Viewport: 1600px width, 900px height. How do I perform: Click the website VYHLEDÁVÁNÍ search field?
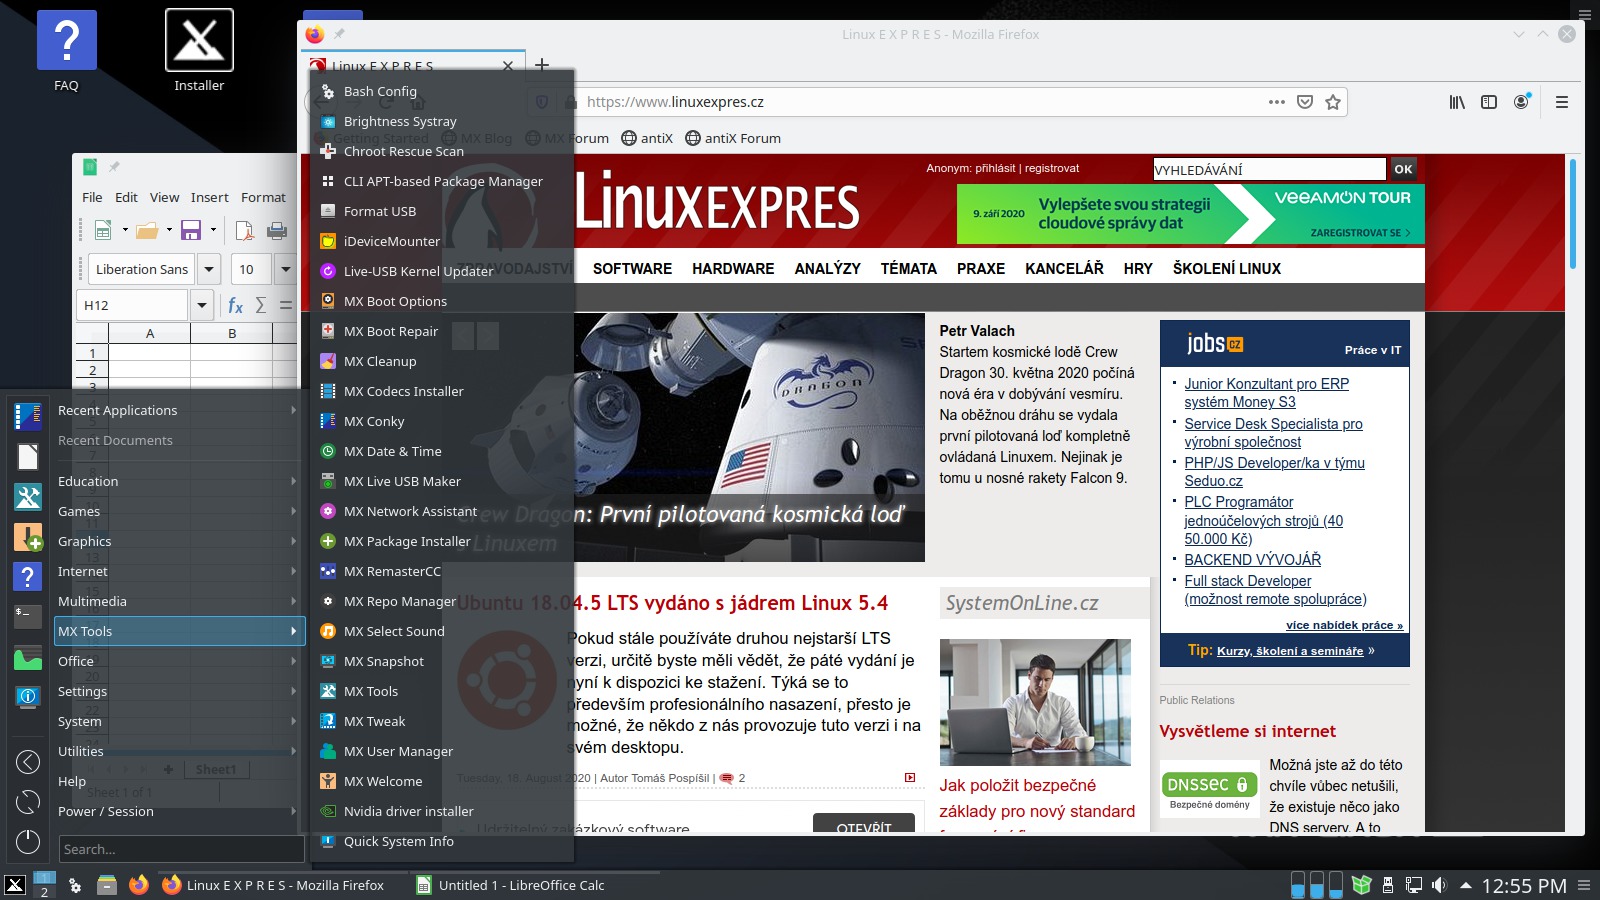[1269, 169]
